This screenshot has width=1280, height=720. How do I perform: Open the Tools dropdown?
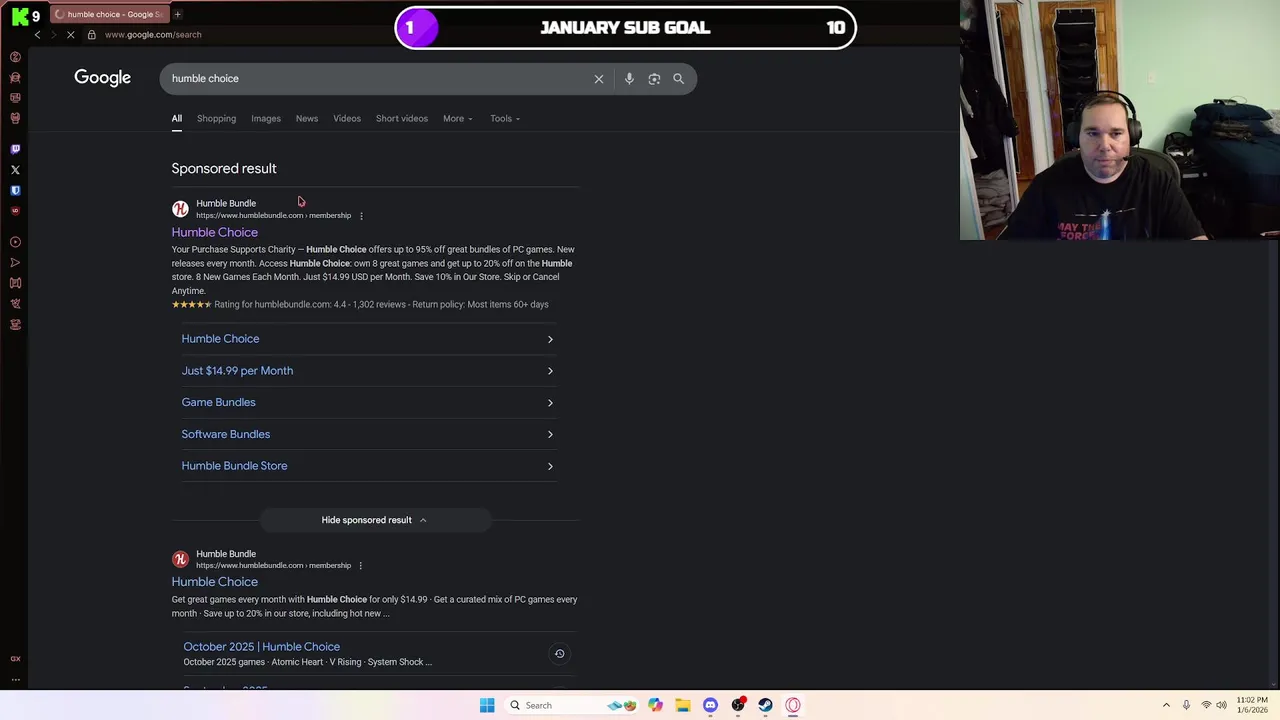(505, 119)
